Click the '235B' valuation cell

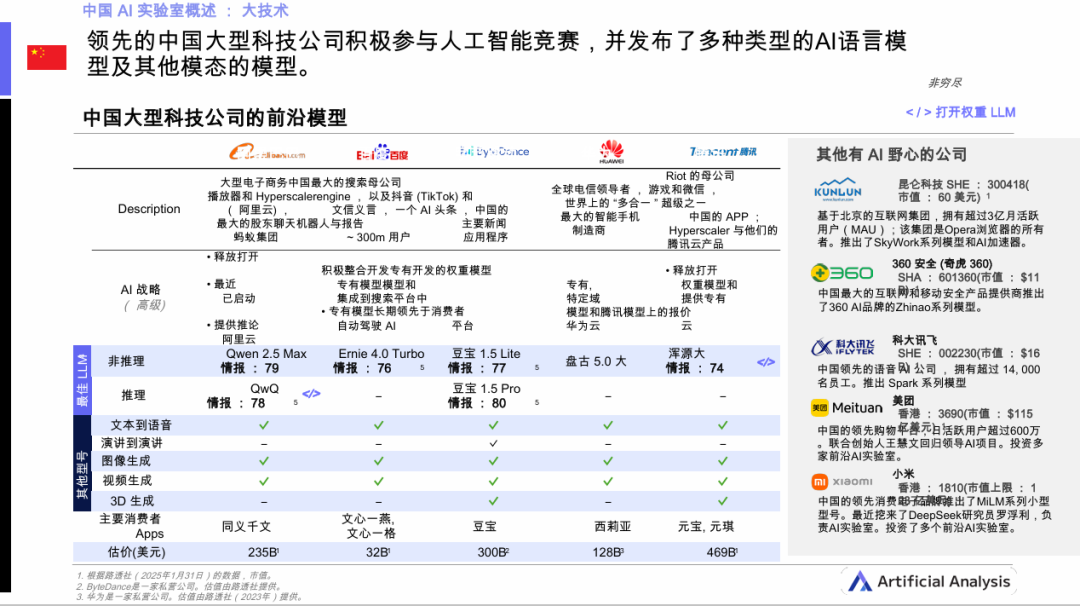pos(263,552)
